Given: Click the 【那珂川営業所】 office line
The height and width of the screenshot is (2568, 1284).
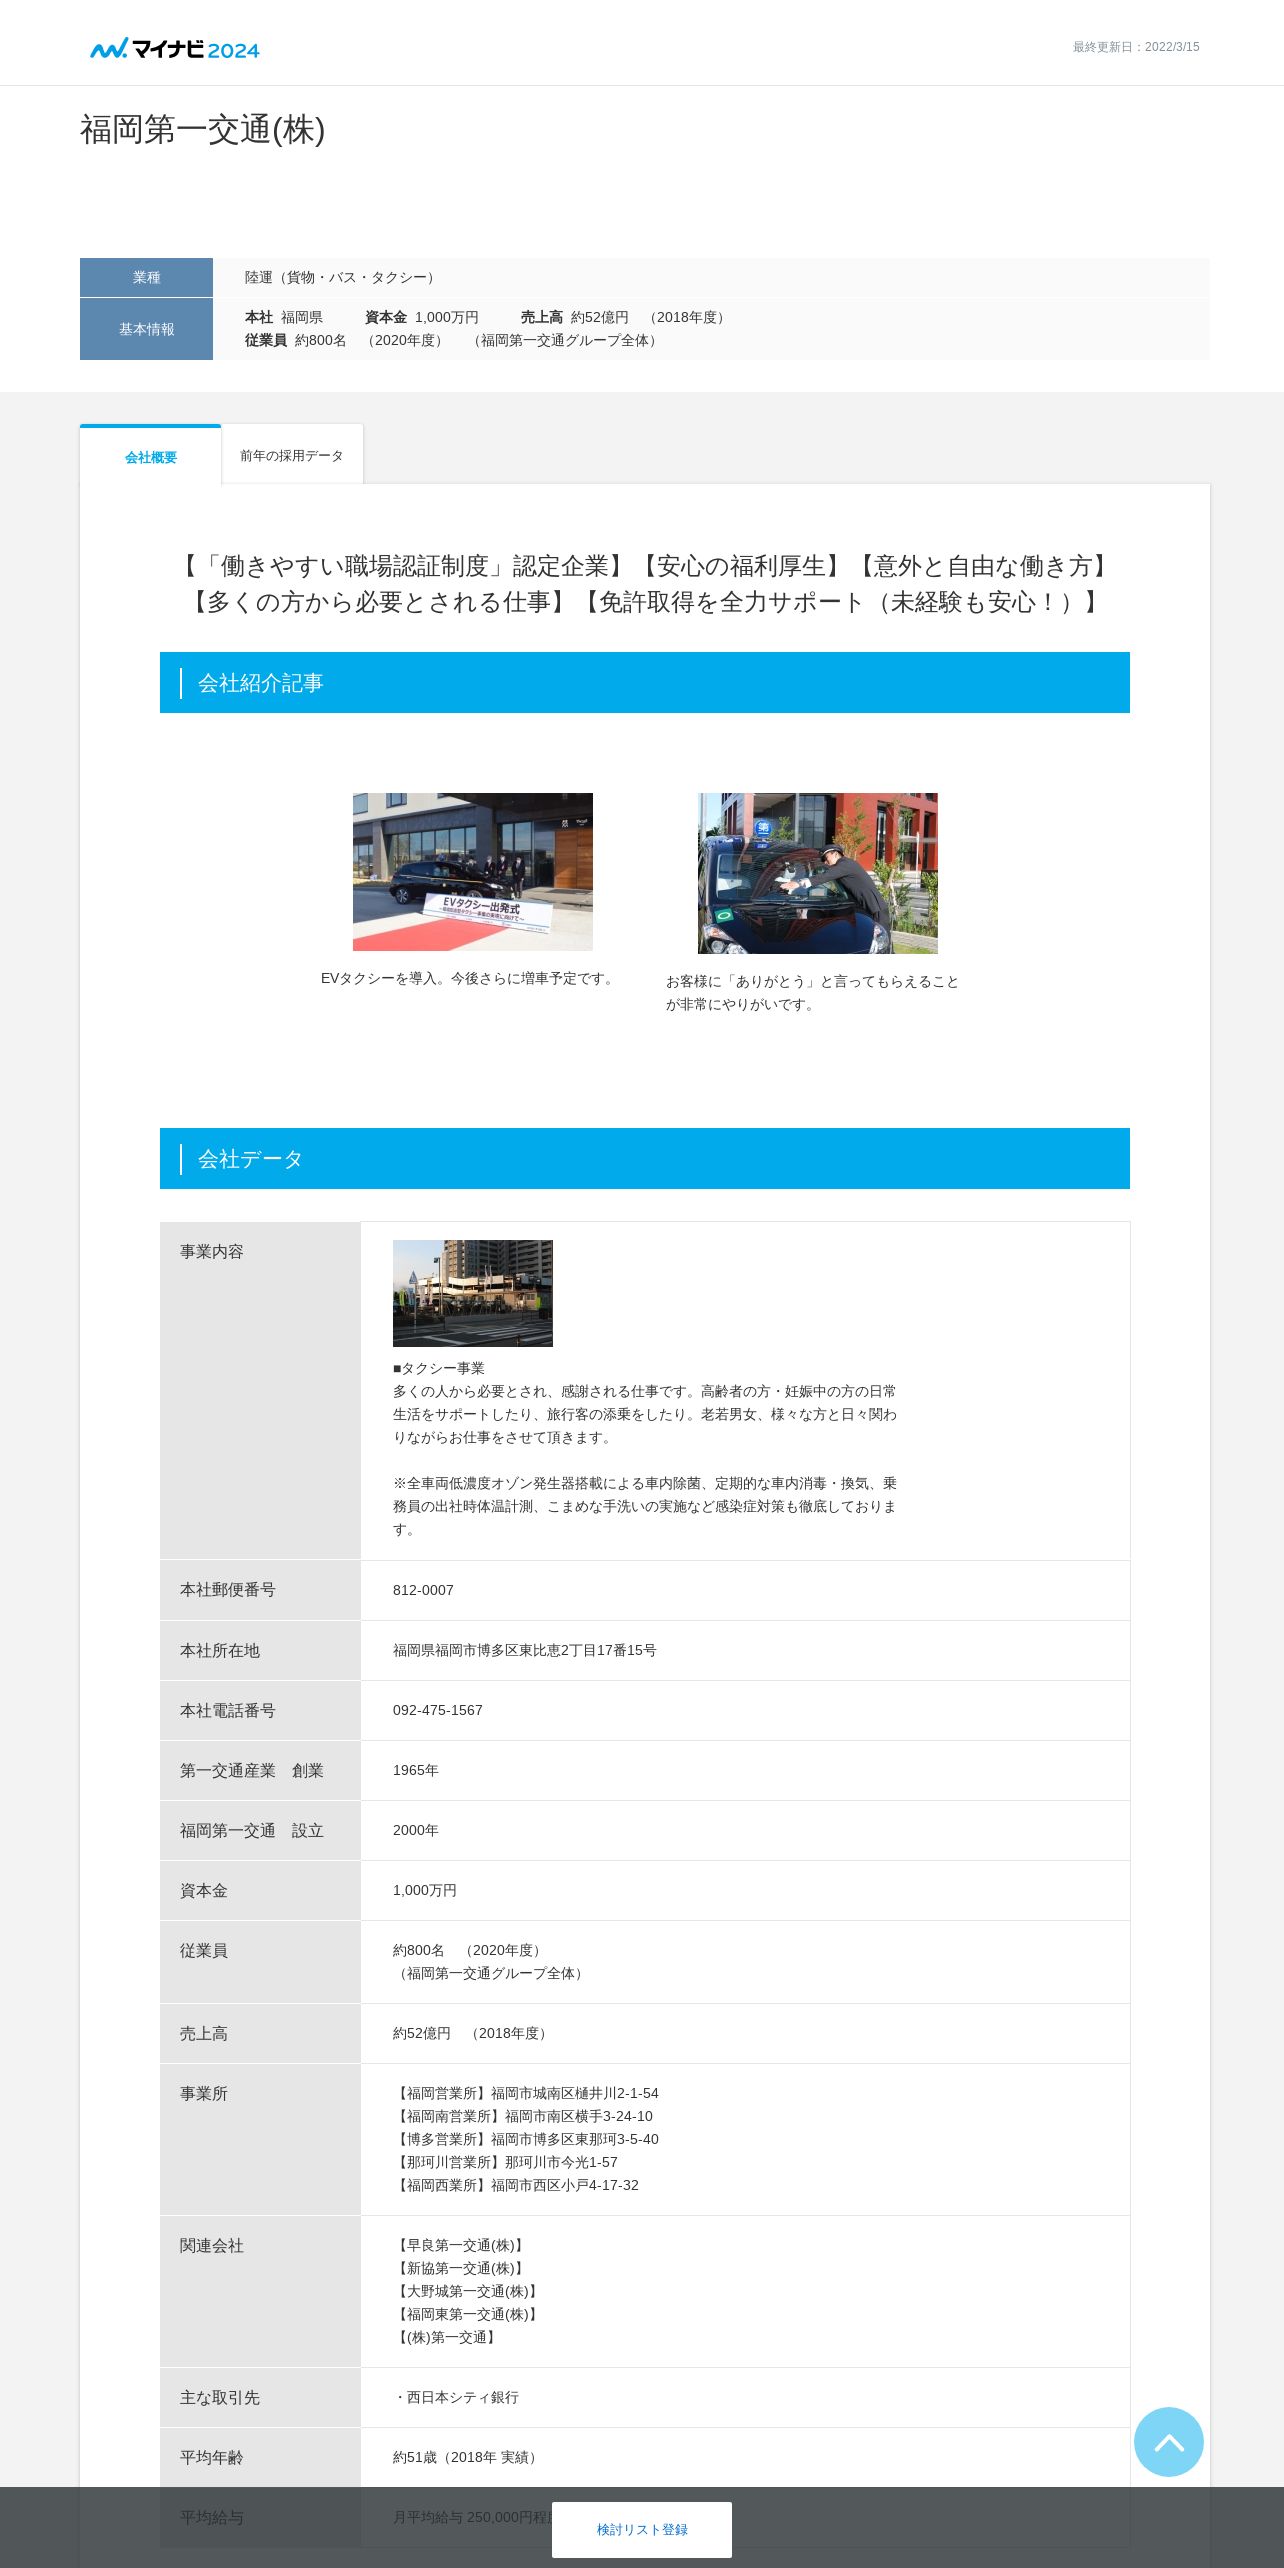Looking at the screenshot, I should pos(505,2162).
